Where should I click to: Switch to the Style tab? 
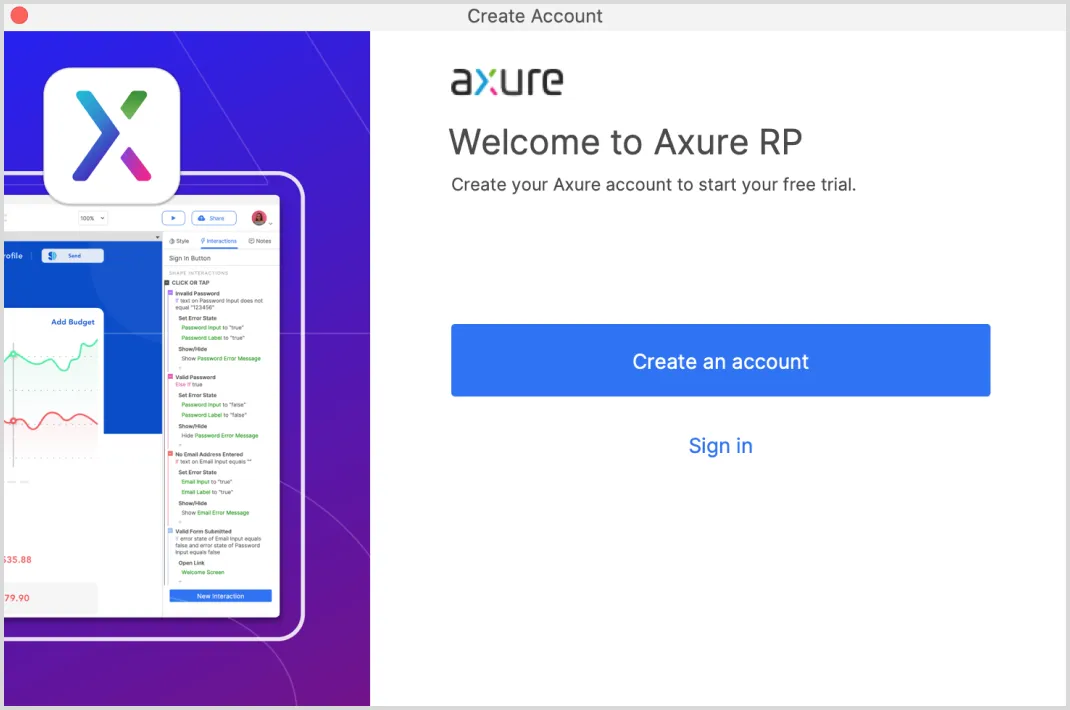coord(179,241)
